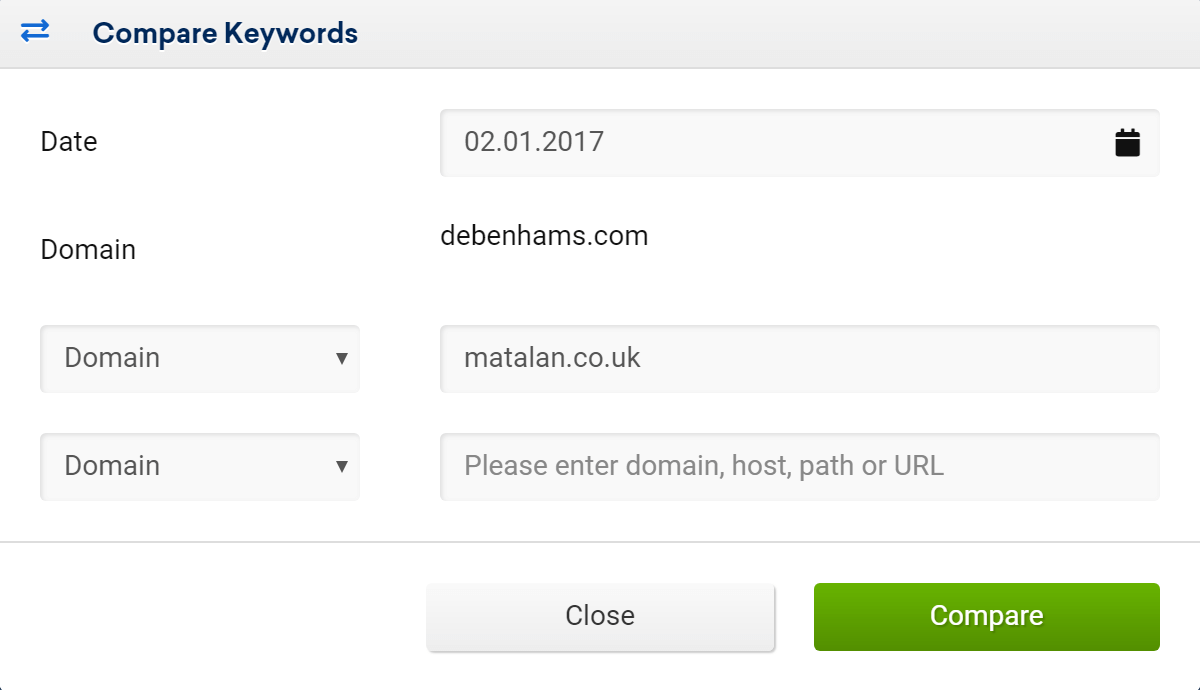Click the arrow on the matalan.co.uk row's dropdown
The image size is (1200, 690).
[x=342, y=358]
